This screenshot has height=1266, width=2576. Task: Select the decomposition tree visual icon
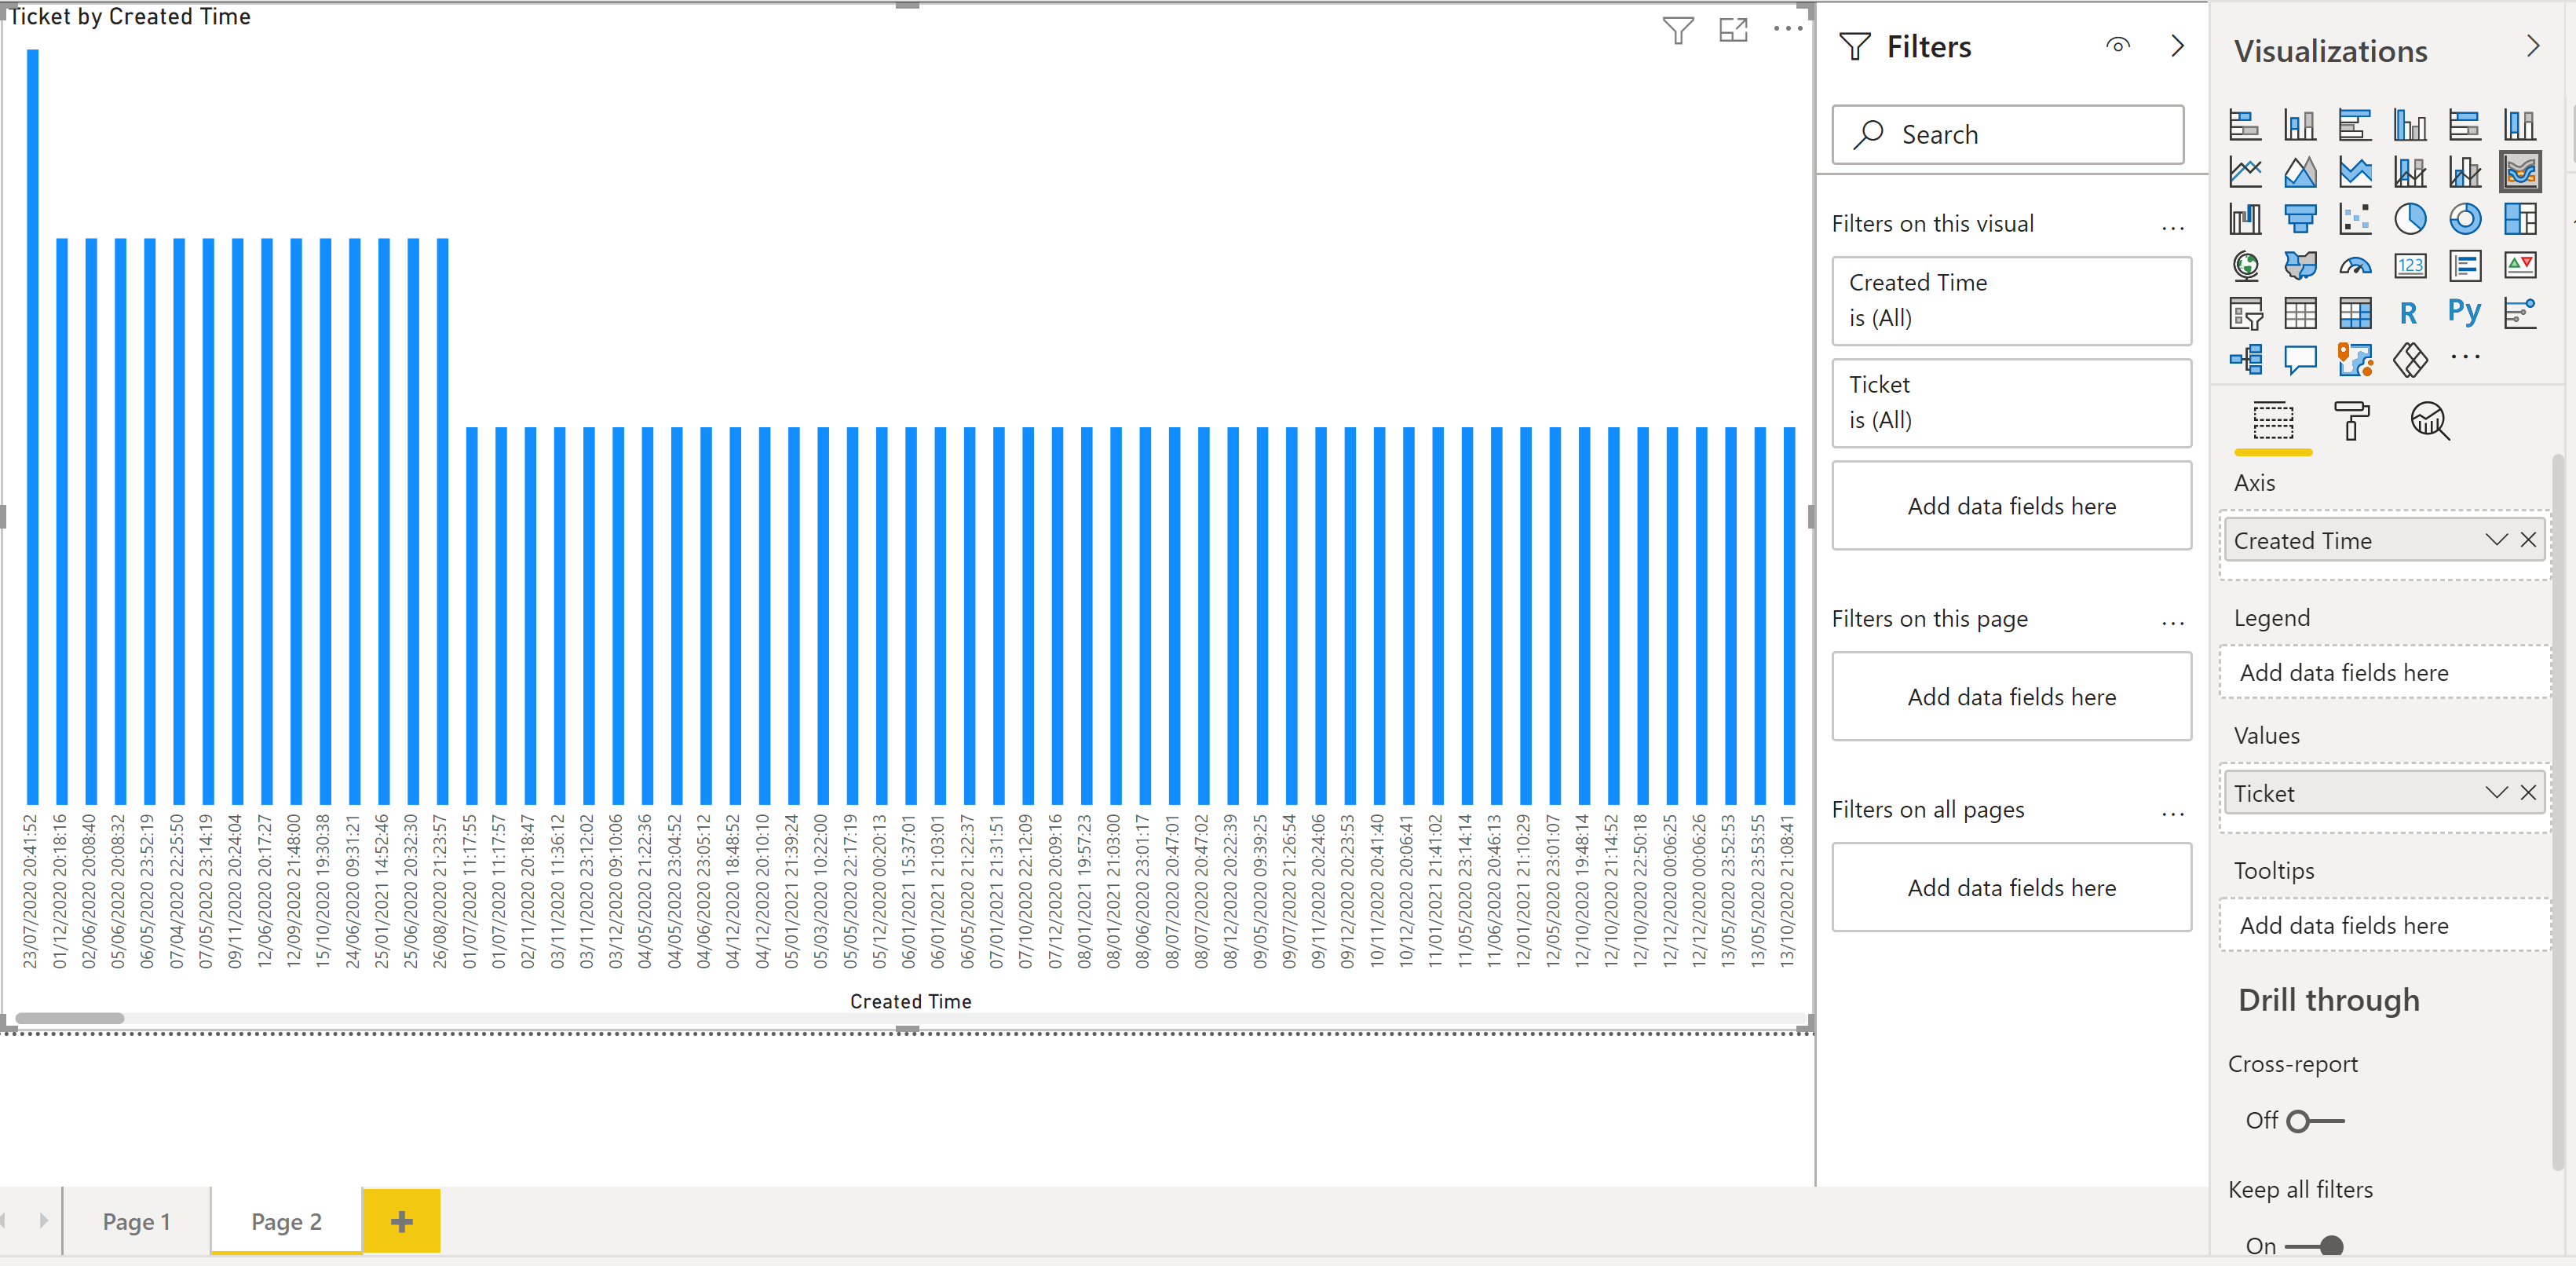2245,359
